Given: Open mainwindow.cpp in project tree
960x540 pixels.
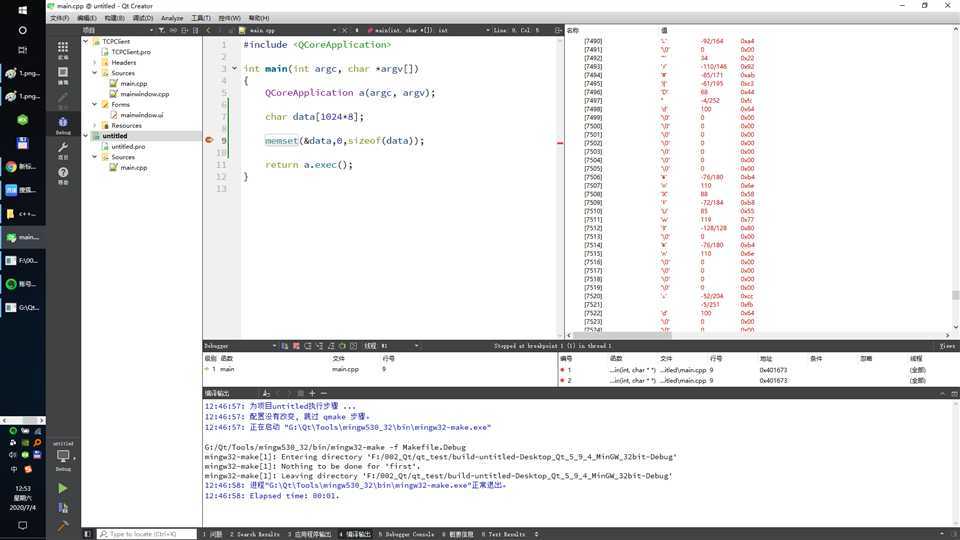Looking at the screenshot, I should (x=144, y=94).
